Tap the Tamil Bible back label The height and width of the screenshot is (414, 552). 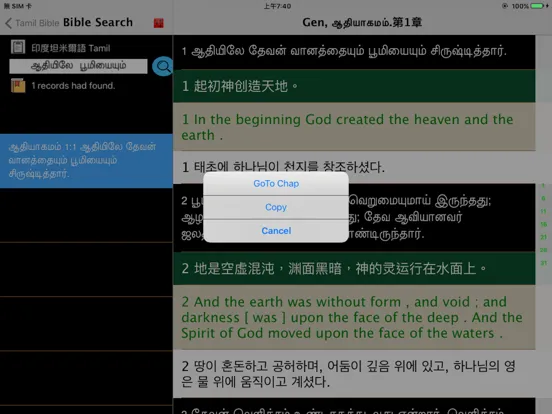(37, 23)
